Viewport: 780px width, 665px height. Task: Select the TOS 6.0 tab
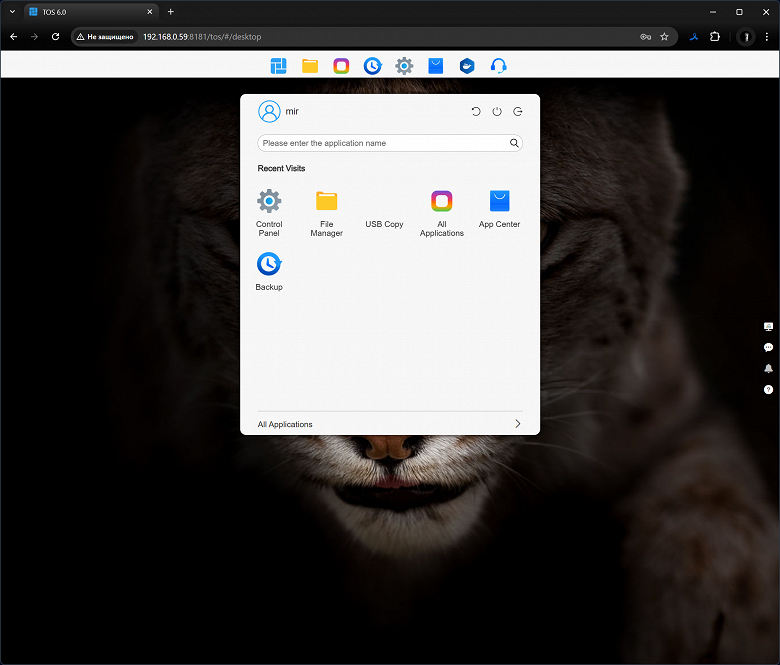click(x=92, y=12)
